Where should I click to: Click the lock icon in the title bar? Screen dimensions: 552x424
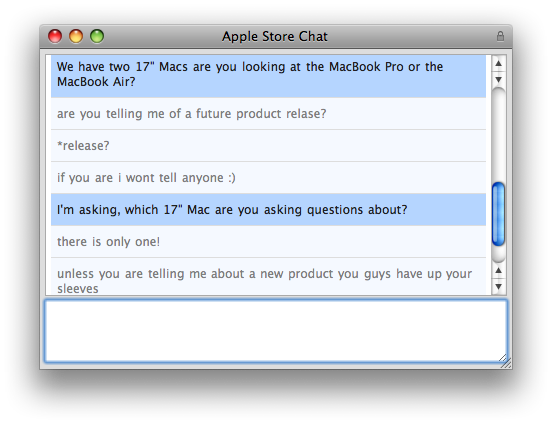pos(500,36)
